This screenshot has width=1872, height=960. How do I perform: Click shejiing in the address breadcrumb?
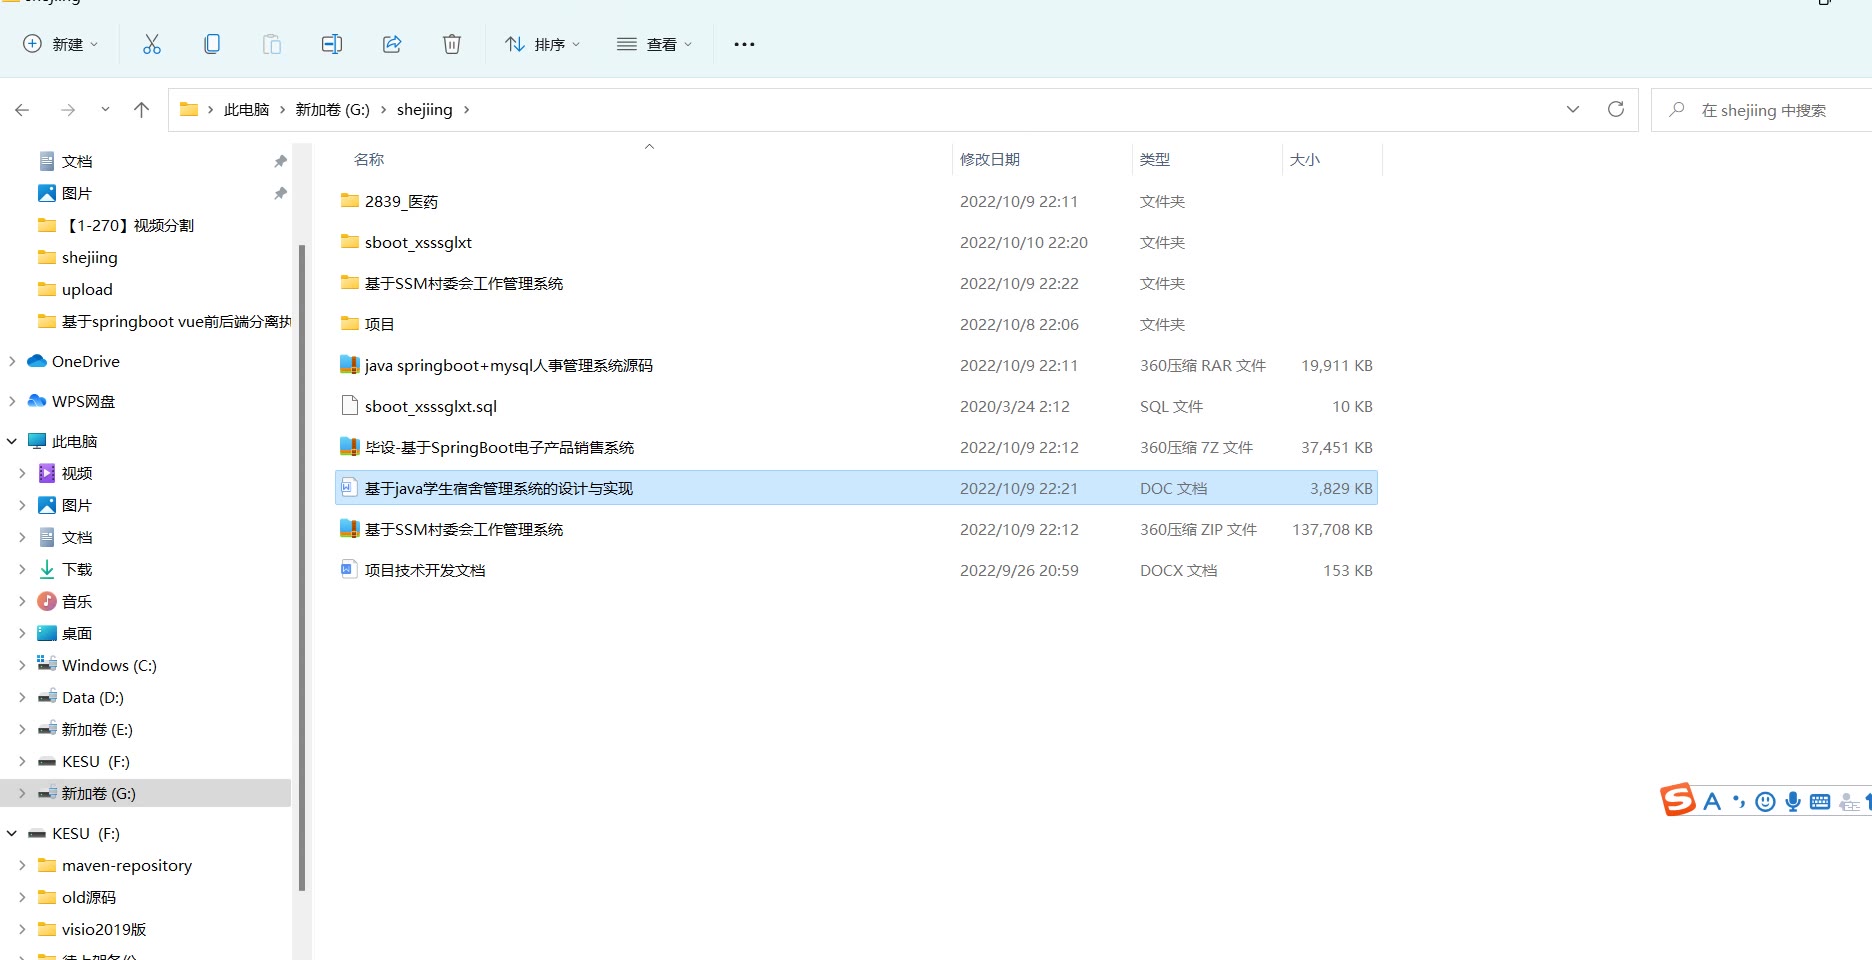point(424,110)
